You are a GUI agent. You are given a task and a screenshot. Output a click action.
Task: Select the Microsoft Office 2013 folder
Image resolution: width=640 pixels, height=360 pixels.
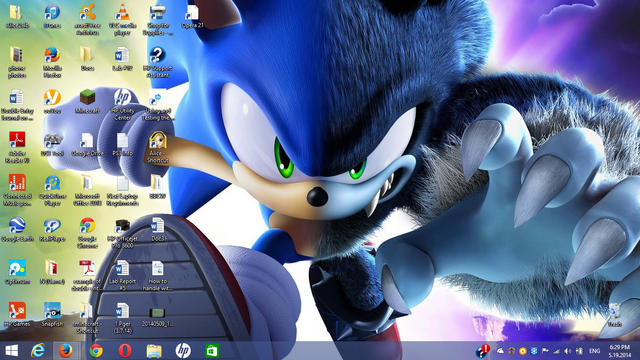tap(87, 190)
